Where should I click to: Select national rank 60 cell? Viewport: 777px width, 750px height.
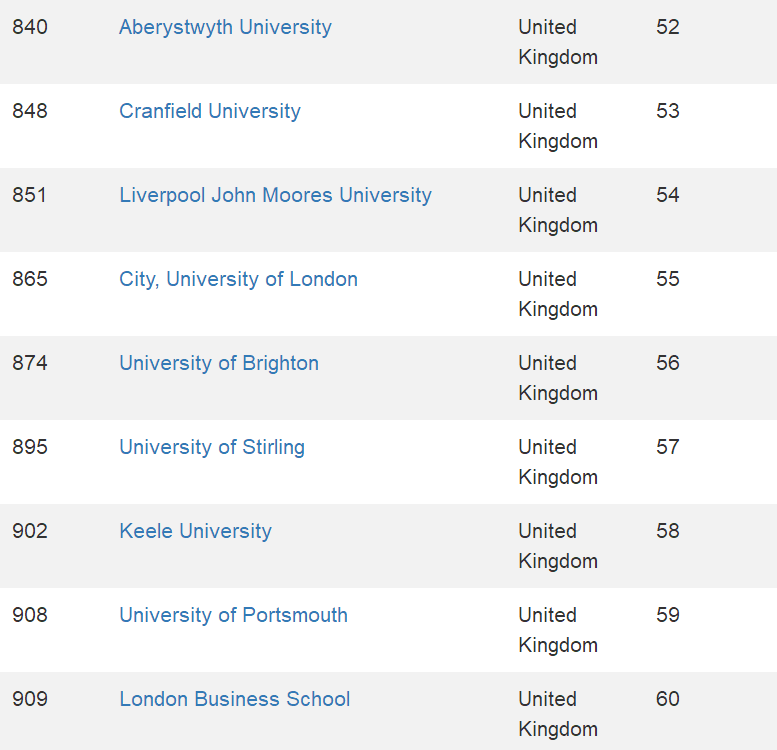pos(668,699)
